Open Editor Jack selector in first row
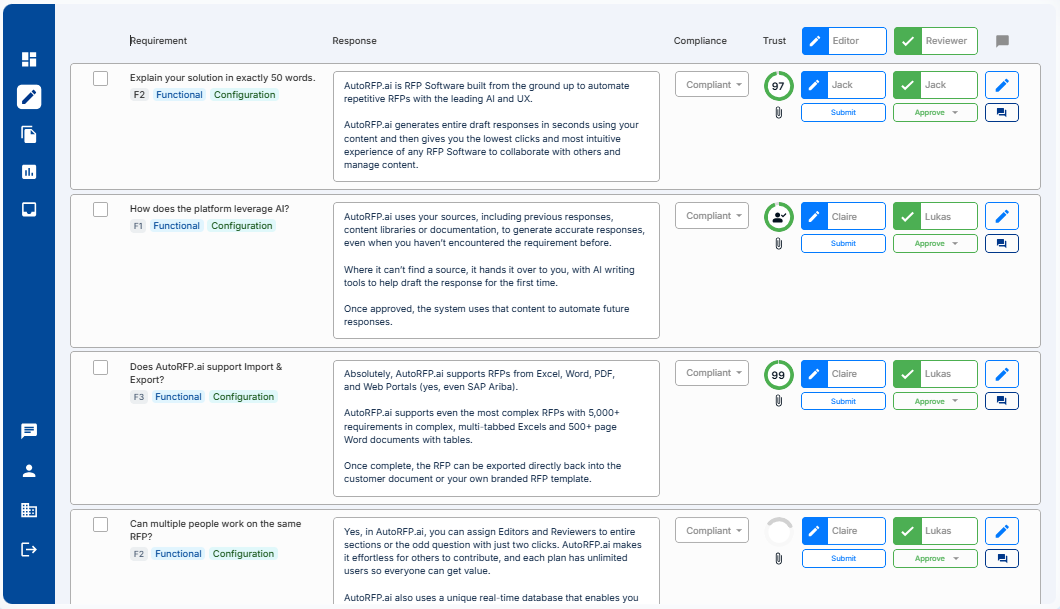Image resolution: width=1060 pixels, height=609 pixels. (x=844, y=85)
